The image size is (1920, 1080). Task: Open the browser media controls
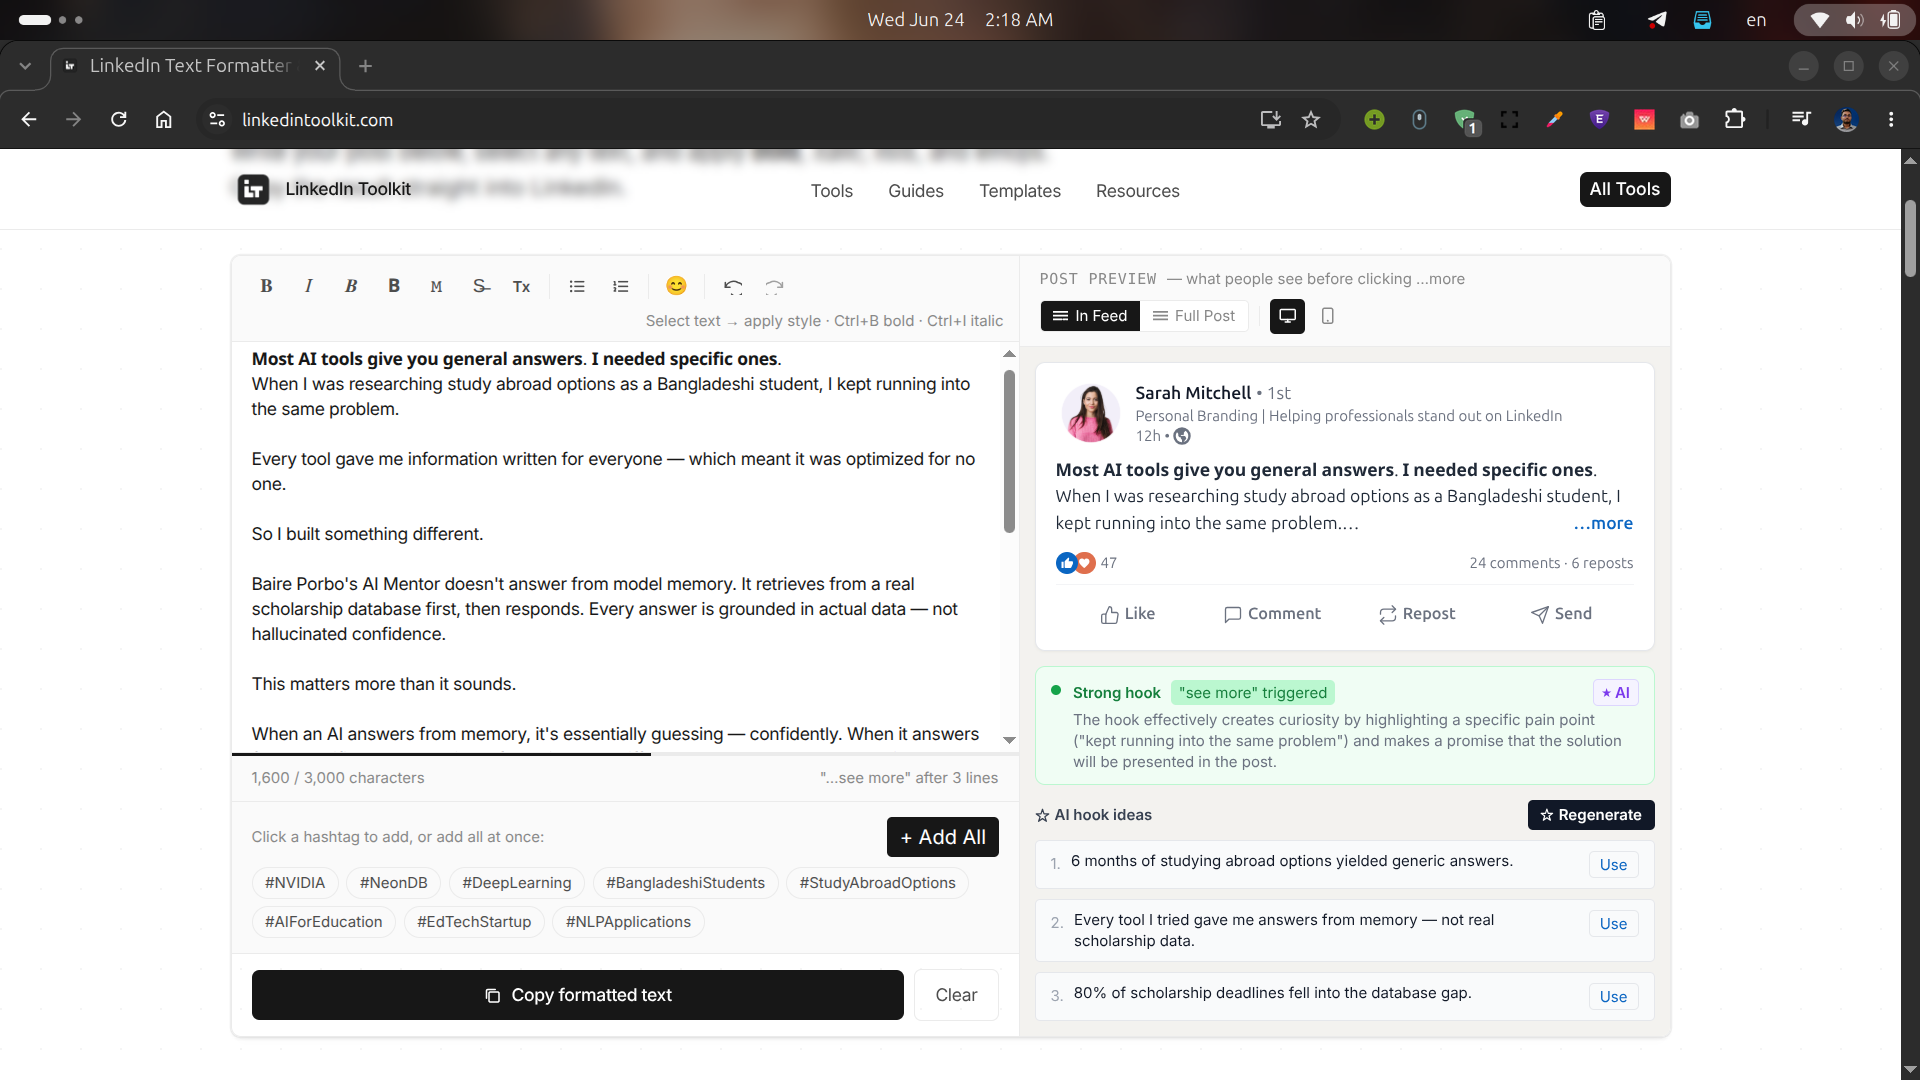click(x=1801, y=120)
